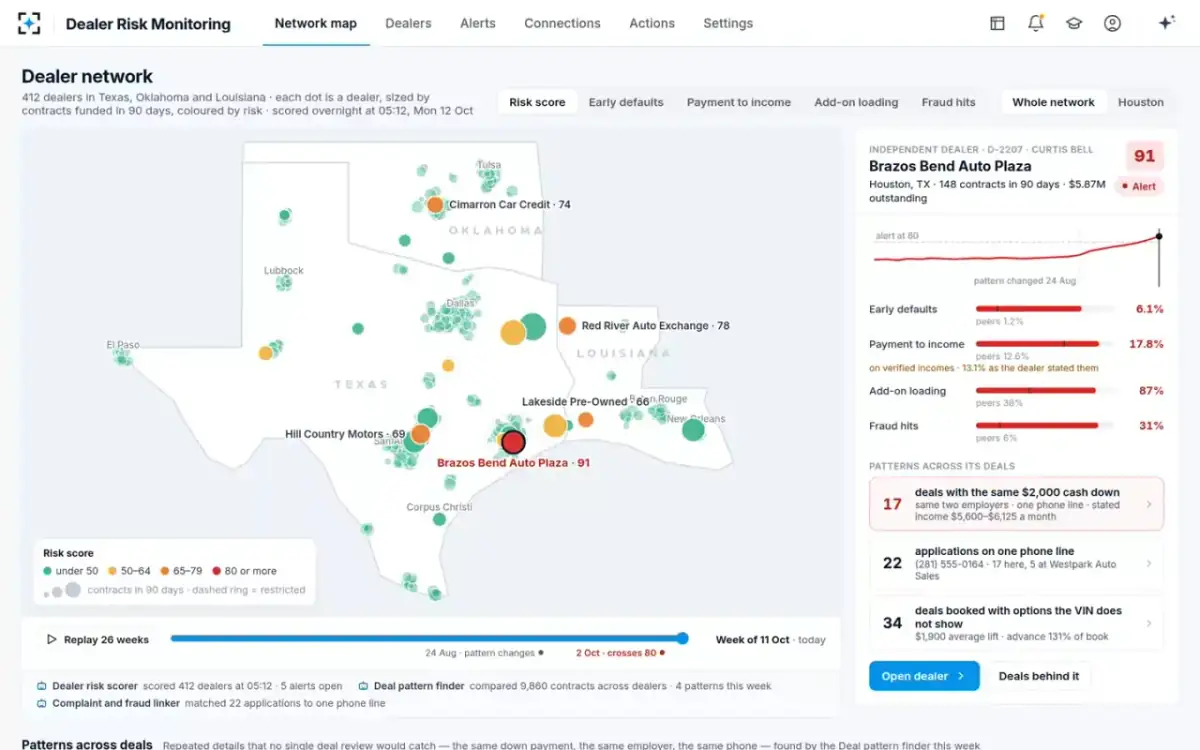
Task: Open the layout panel icon in header
Action: click(997, 23)
